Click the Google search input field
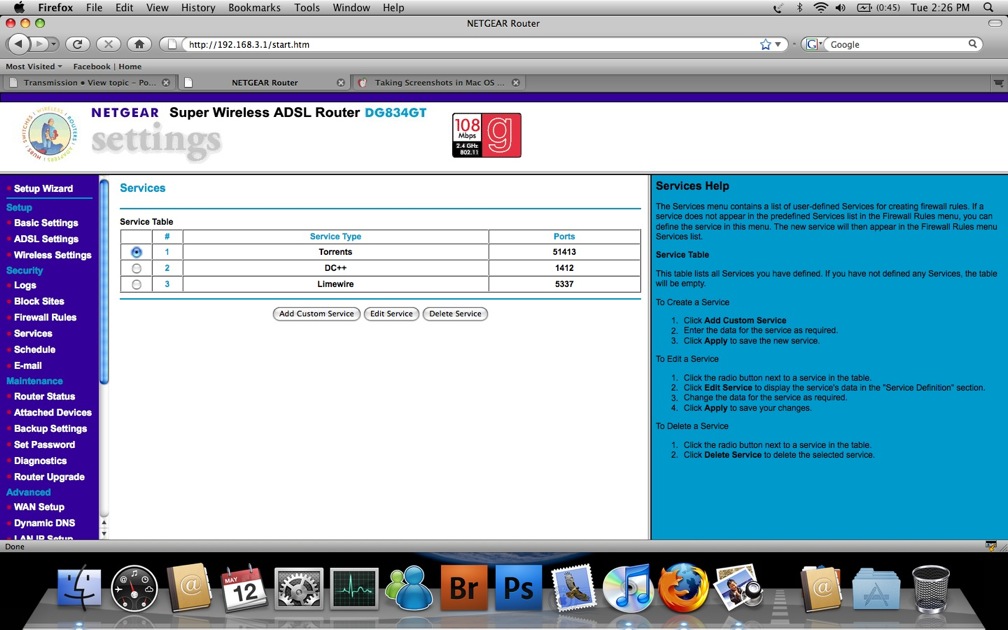 click(897, 44)
